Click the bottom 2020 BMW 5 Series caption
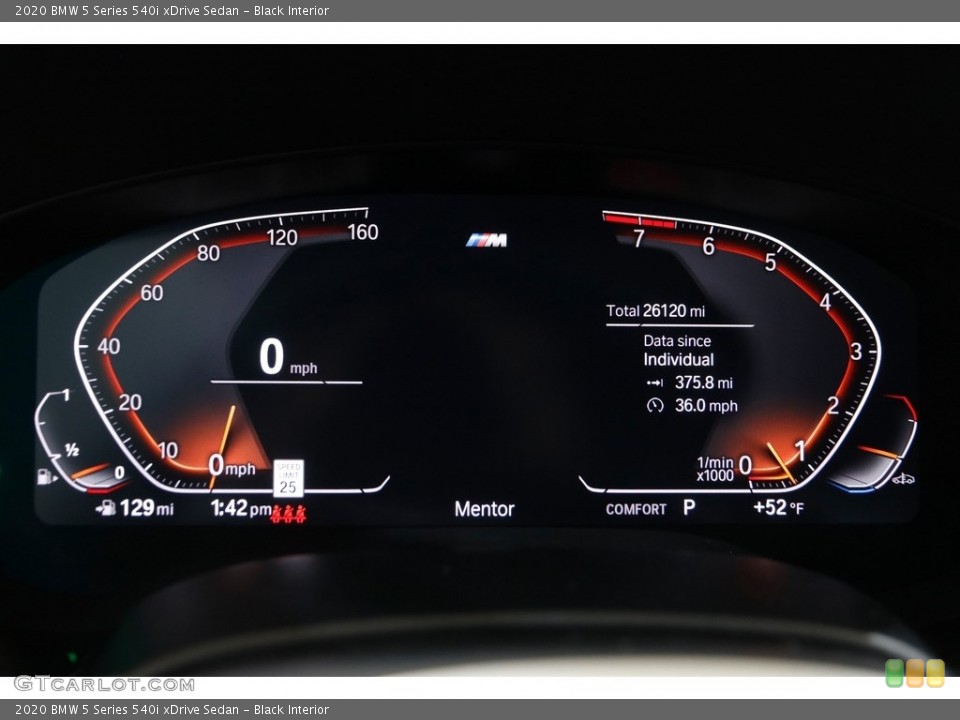 (172, 710)
